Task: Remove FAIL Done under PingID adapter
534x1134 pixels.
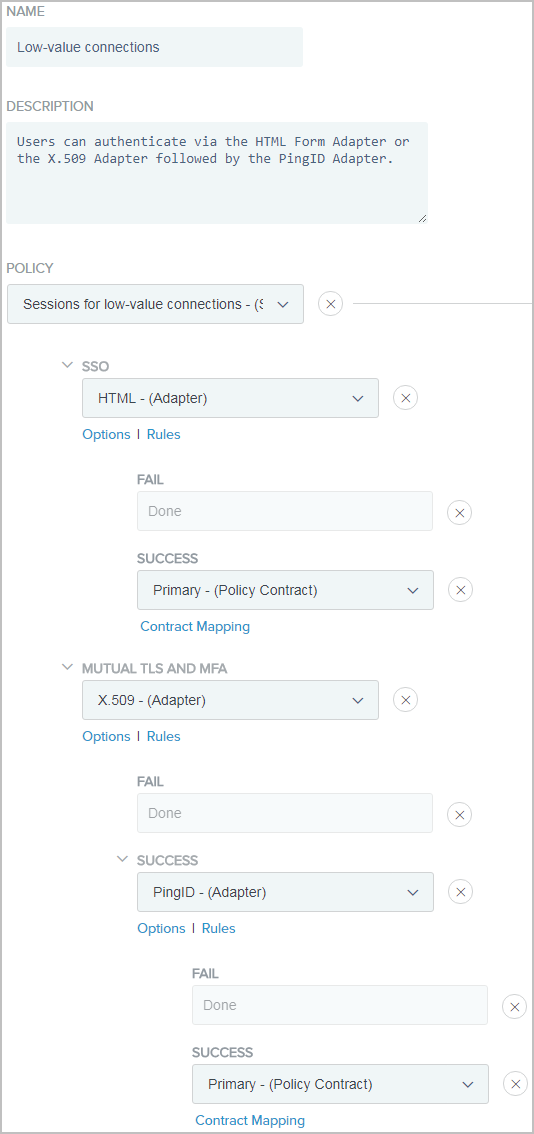Action: [x=514, y=1007]
